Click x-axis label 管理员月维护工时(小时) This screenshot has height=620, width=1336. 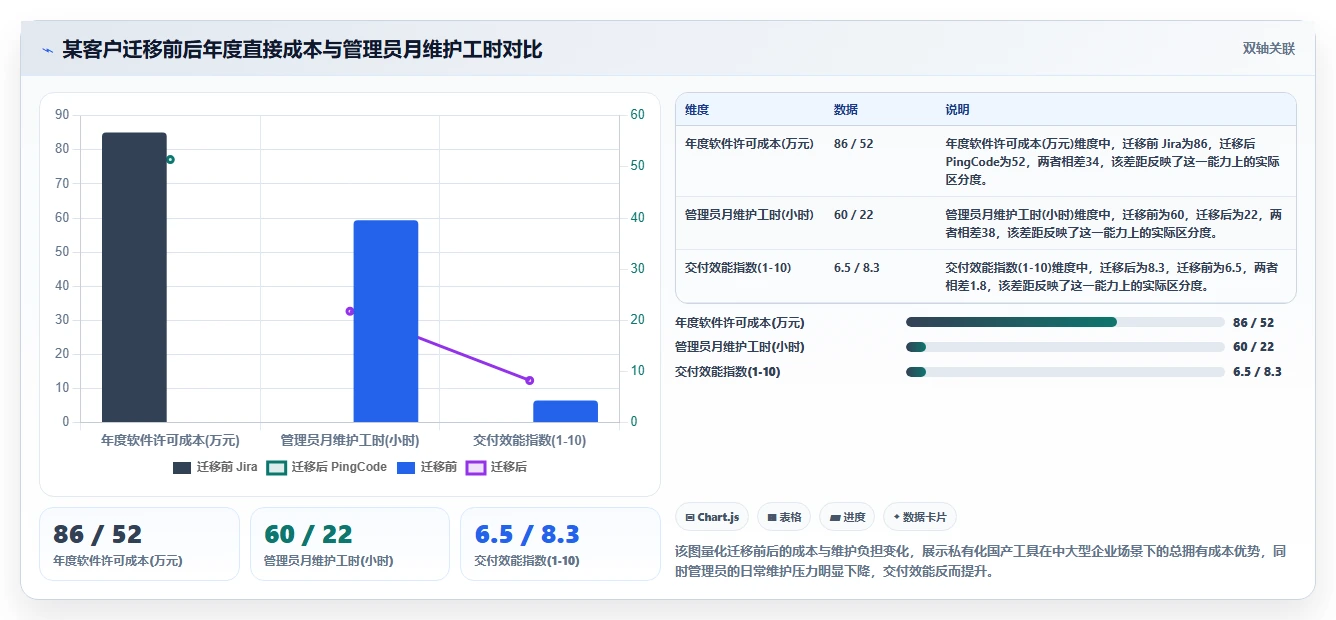click(349, 440)
